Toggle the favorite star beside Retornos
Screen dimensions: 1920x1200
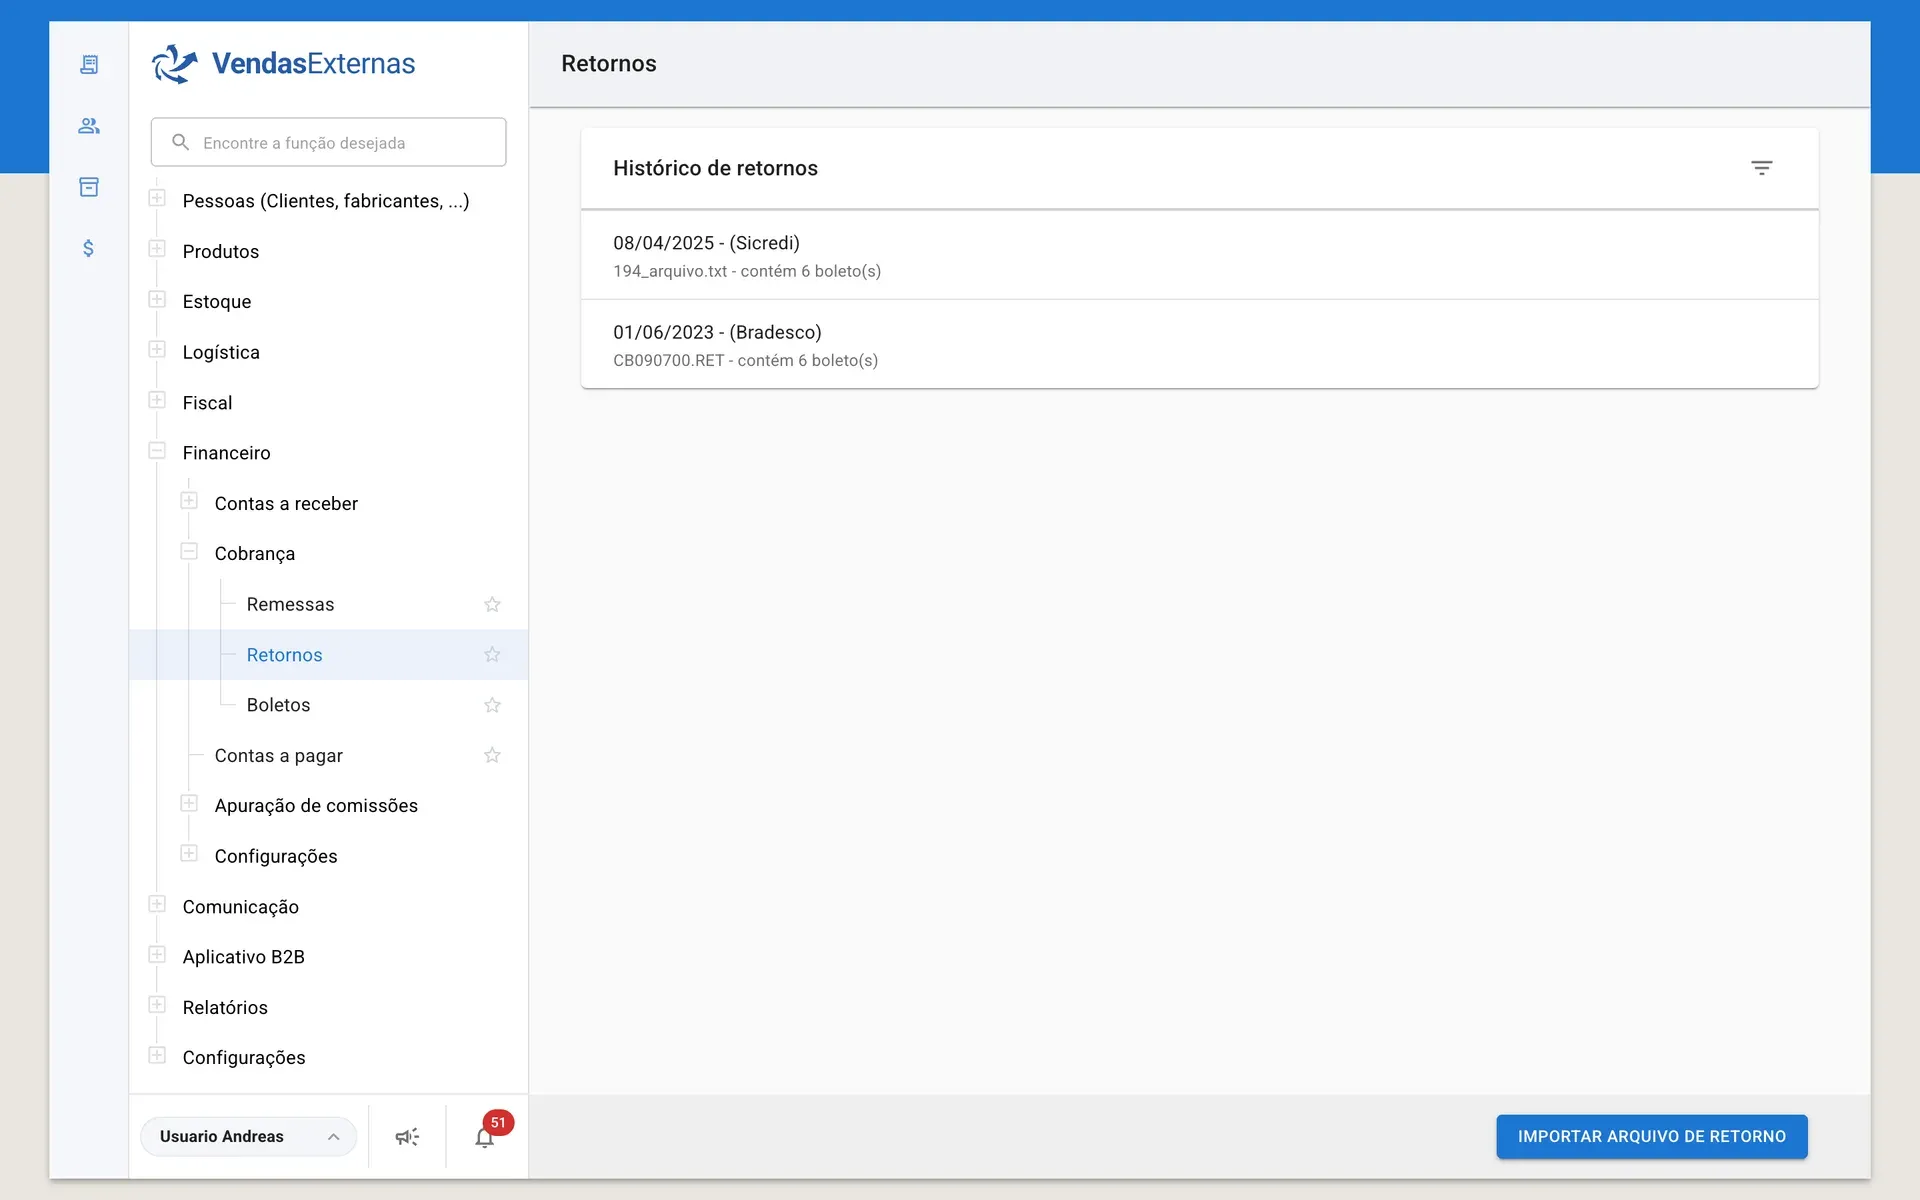pos(492,655)
